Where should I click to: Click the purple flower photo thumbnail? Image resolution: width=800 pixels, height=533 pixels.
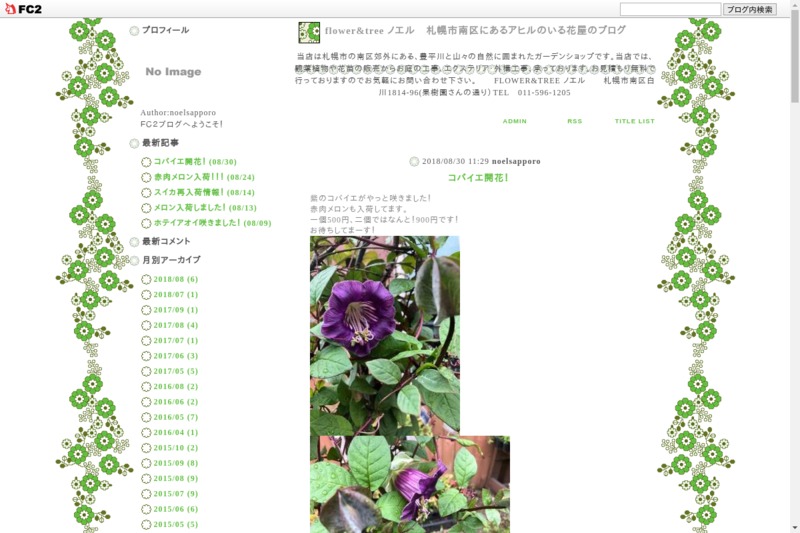385,335
